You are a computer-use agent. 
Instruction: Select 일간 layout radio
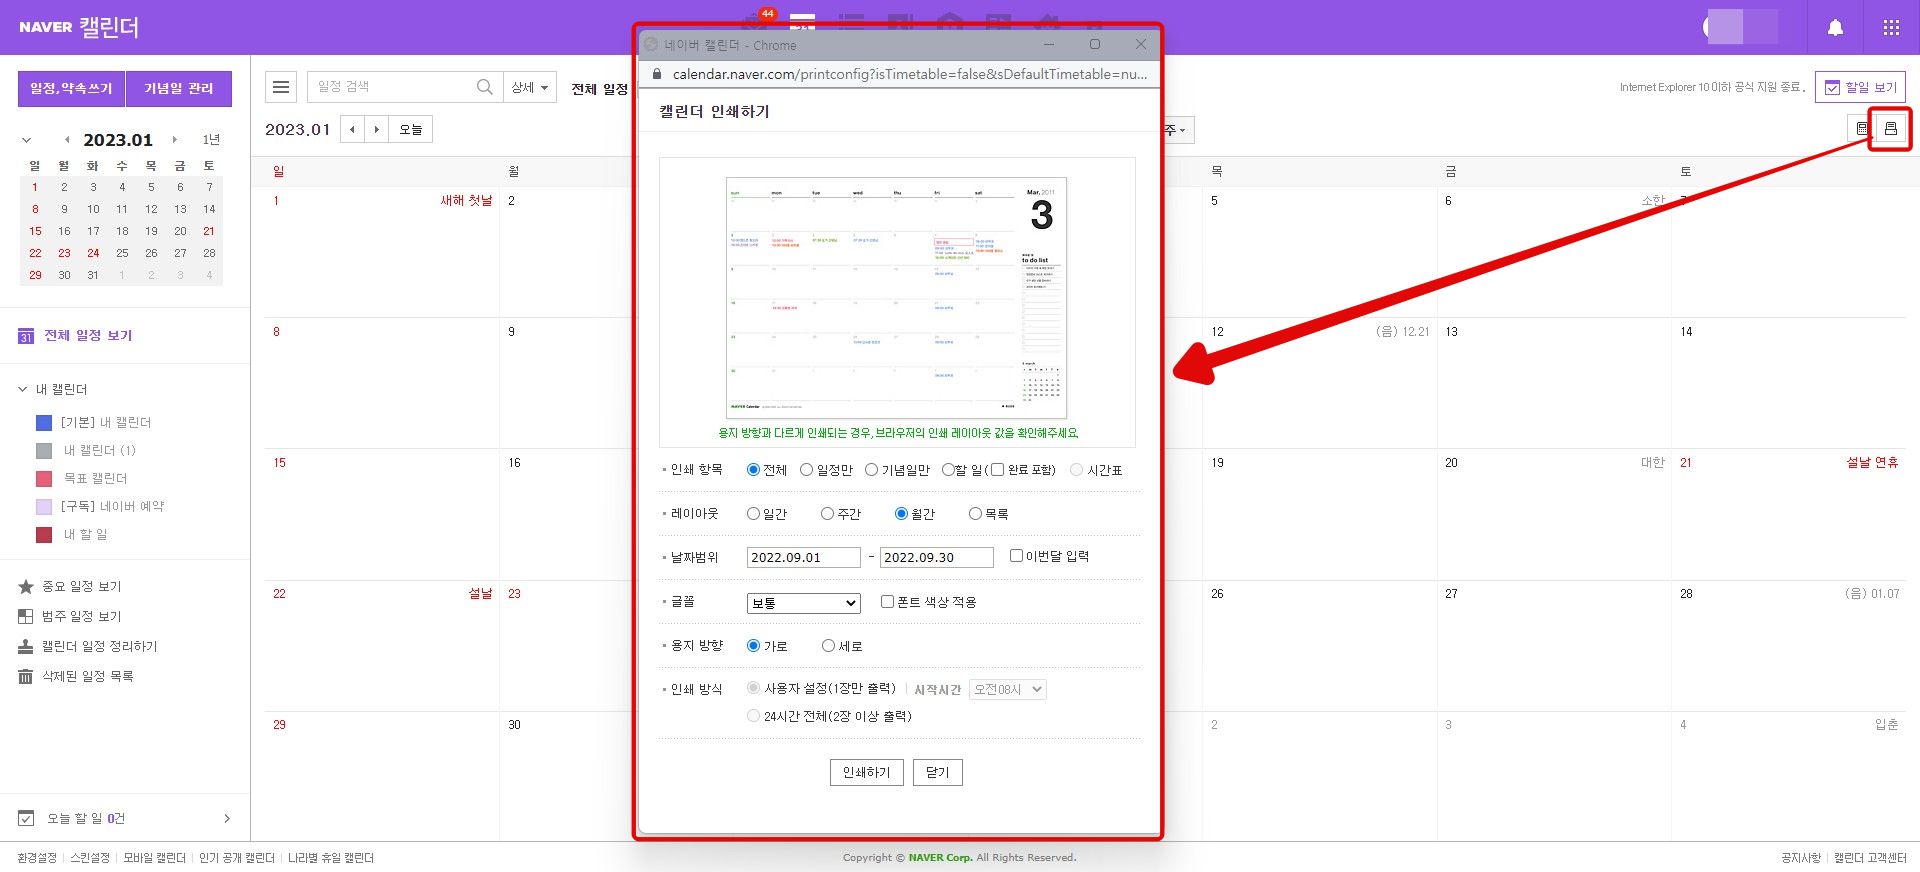click(753, 514)
